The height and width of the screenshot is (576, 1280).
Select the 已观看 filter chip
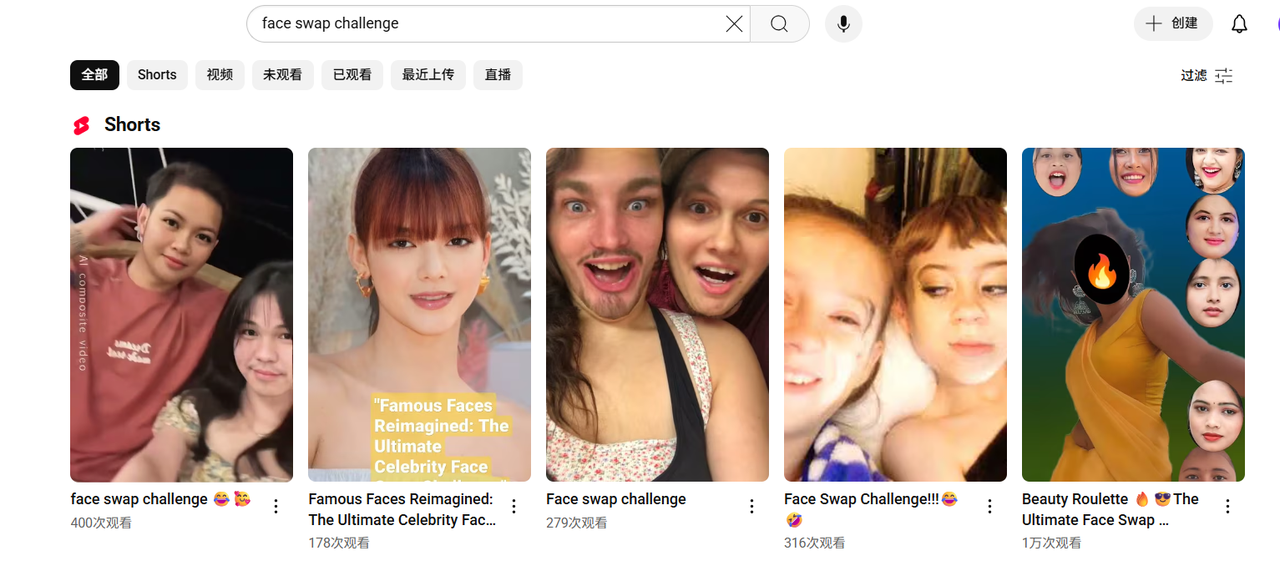click(x=352, y=74)
